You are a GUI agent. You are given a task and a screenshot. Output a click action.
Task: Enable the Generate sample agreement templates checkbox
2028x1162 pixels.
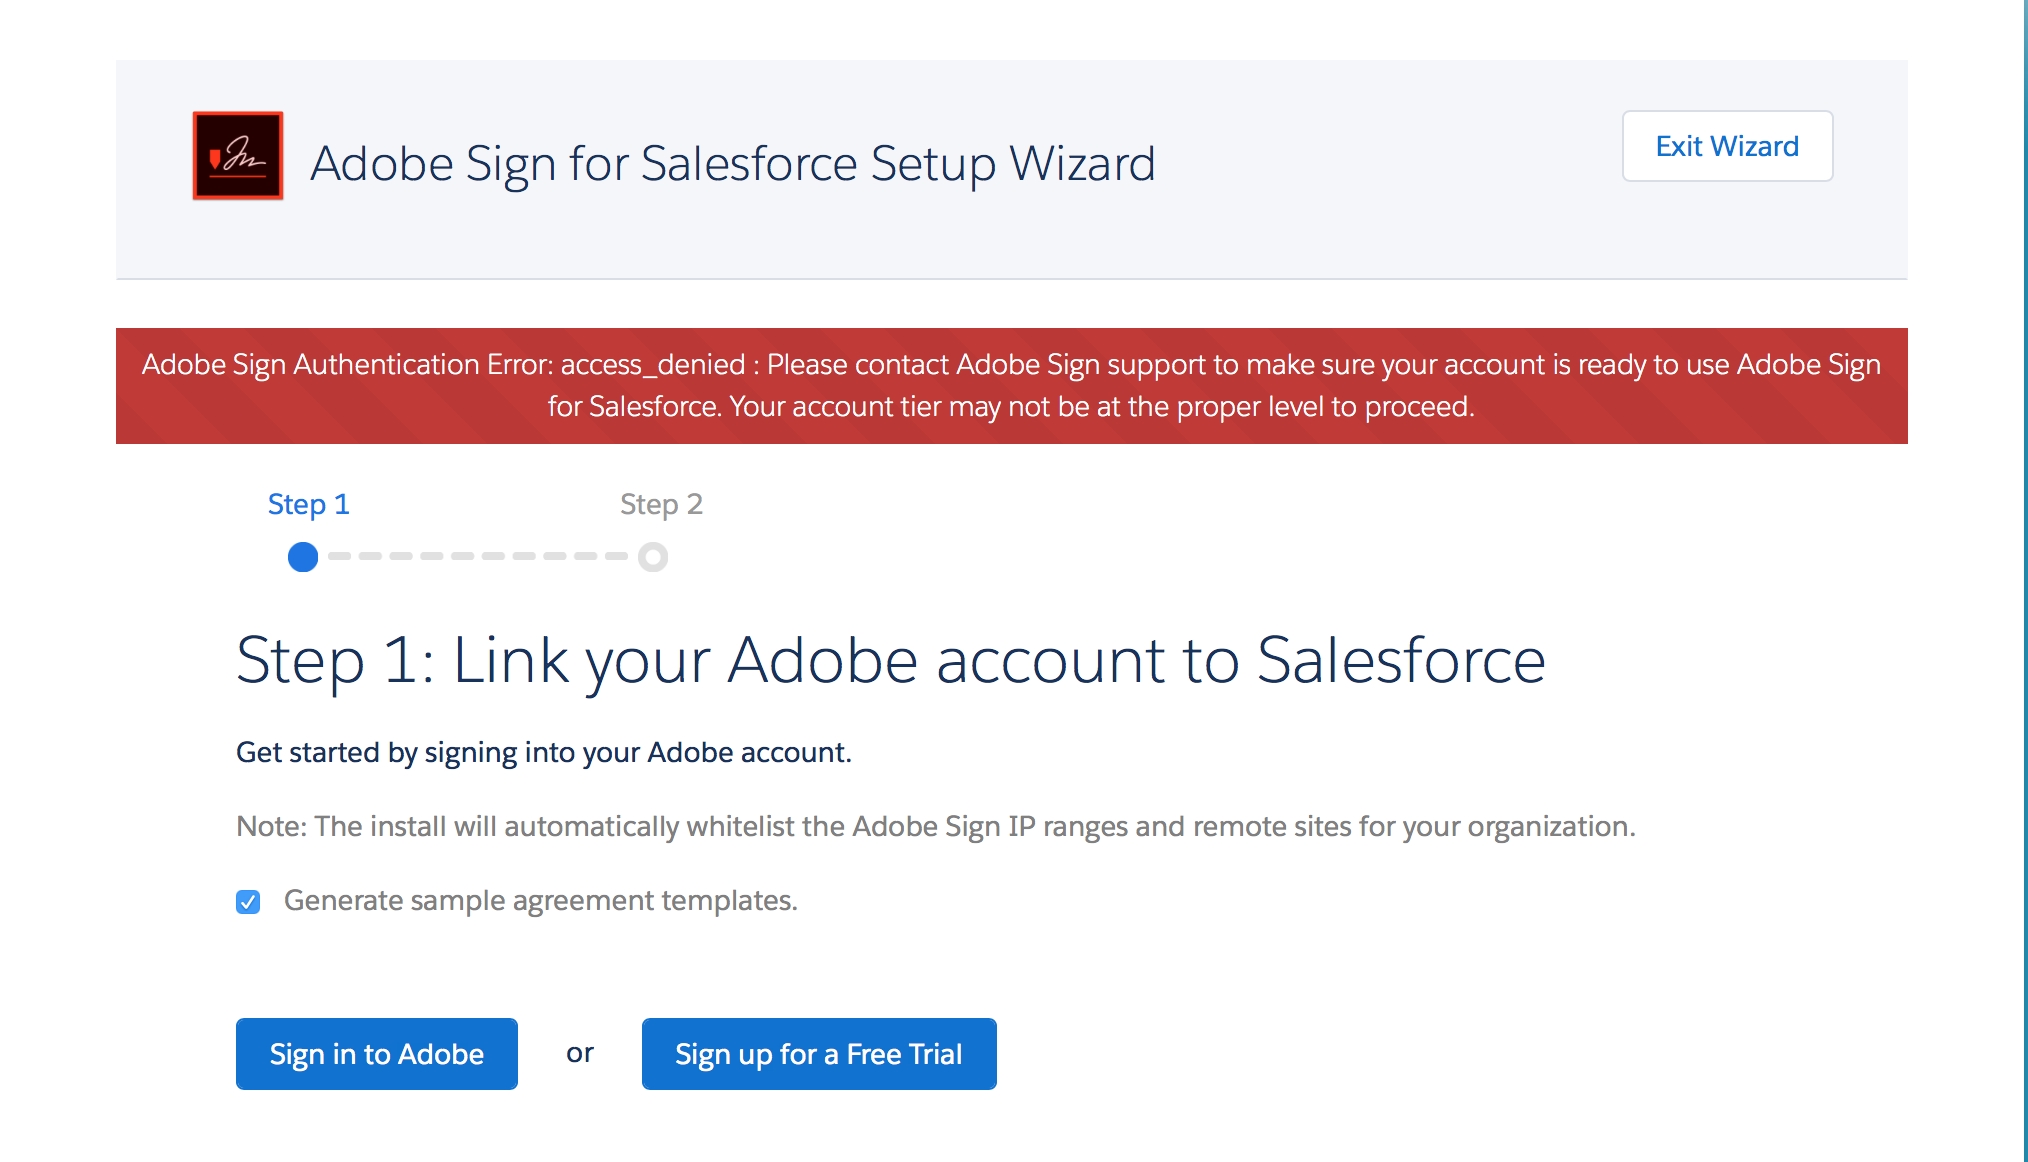pos(247,901)
